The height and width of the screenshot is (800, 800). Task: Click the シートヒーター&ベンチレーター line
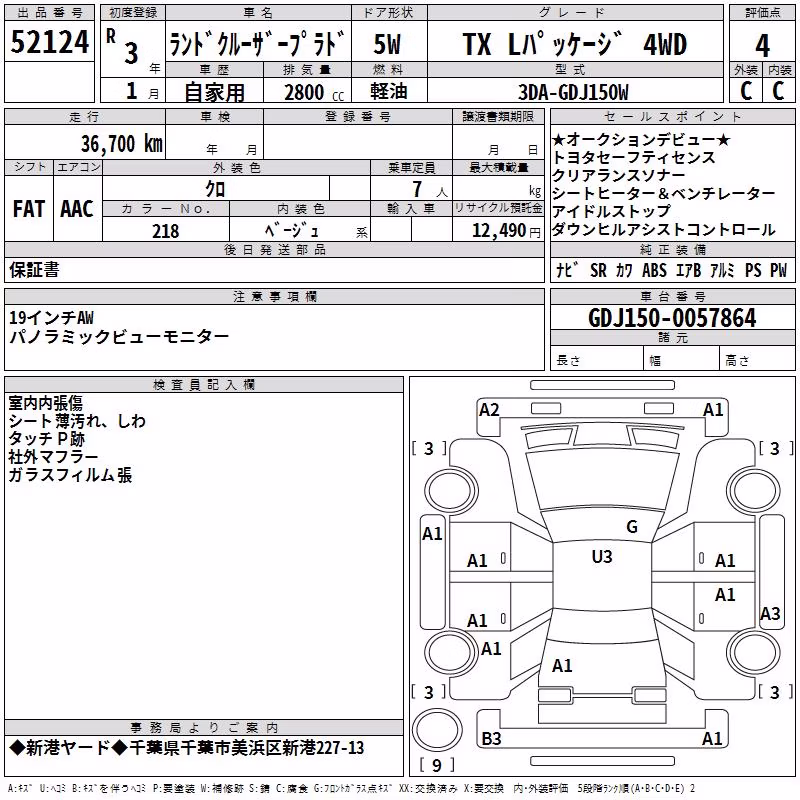click(x=664, y=193)
